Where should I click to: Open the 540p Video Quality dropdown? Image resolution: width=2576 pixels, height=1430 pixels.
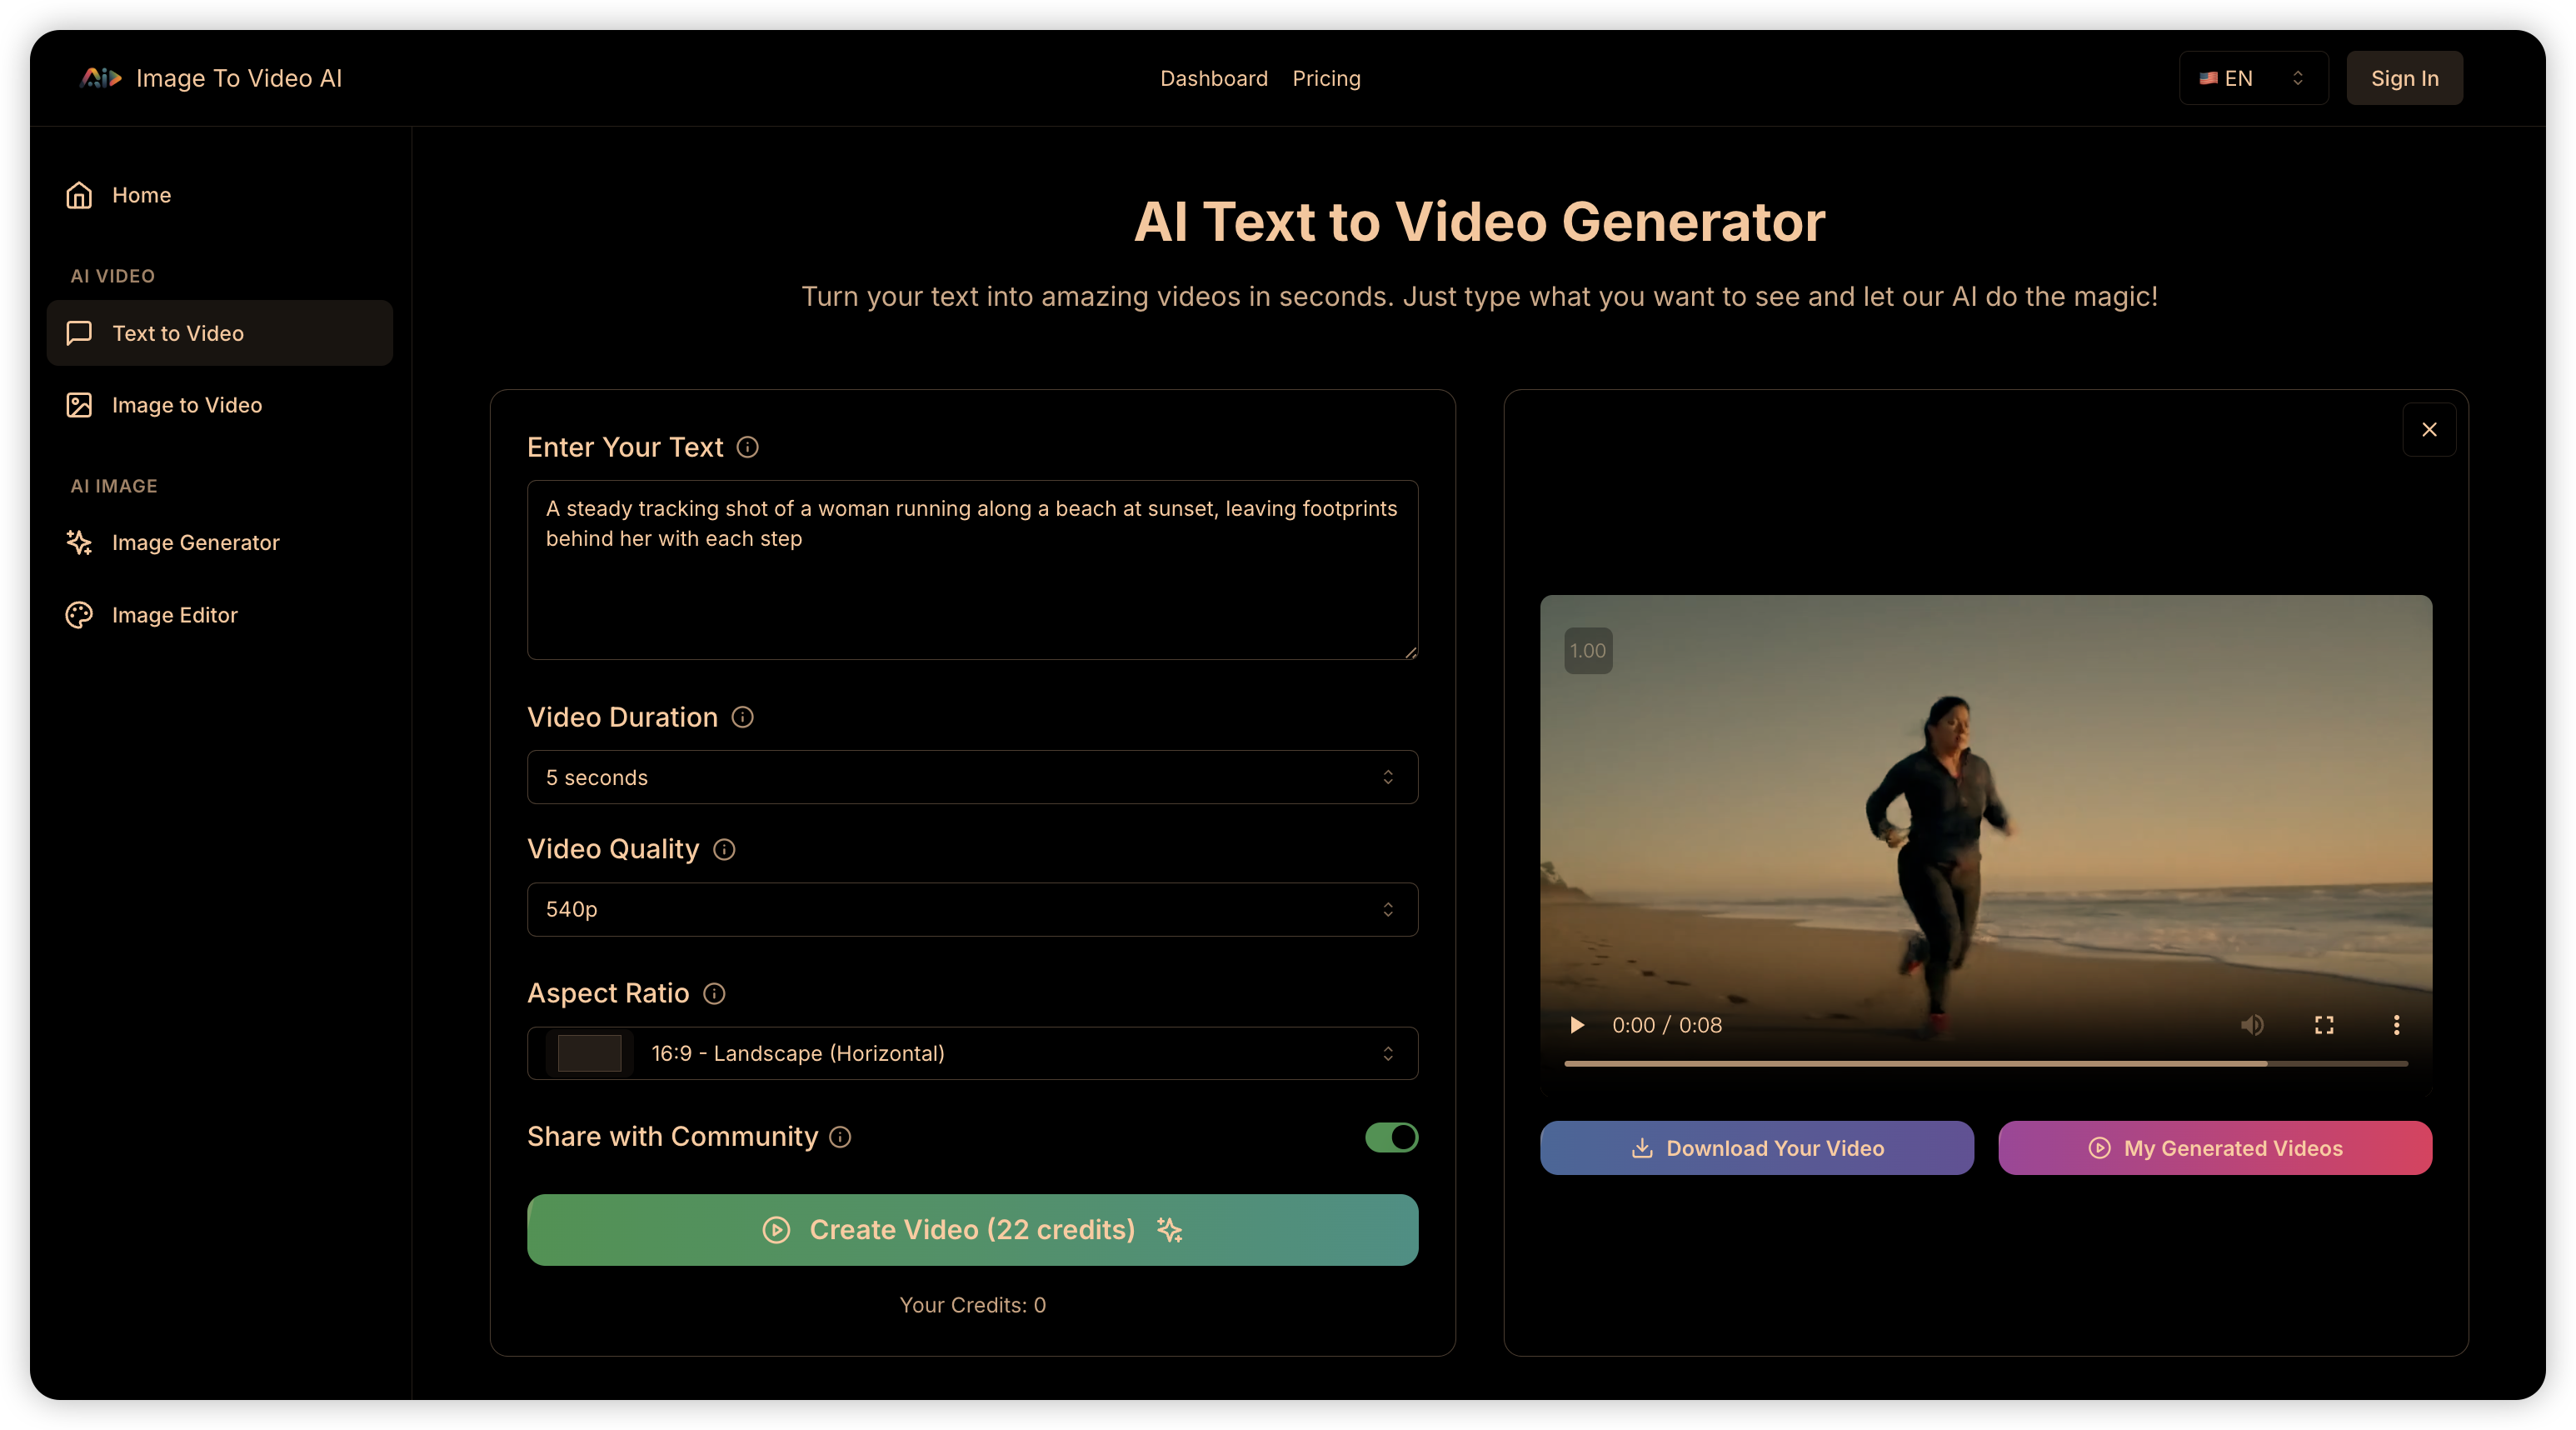point(972,909)
